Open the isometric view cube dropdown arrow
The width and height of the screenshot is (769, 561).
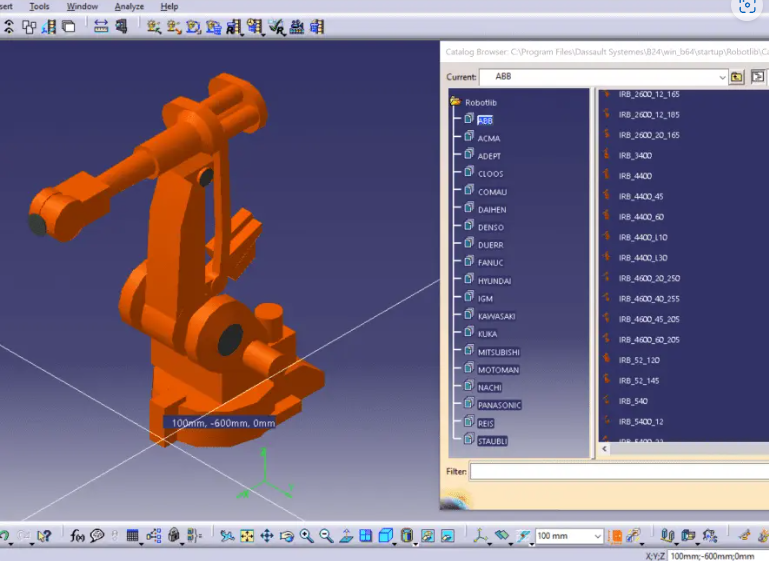(x=394, y=543)
